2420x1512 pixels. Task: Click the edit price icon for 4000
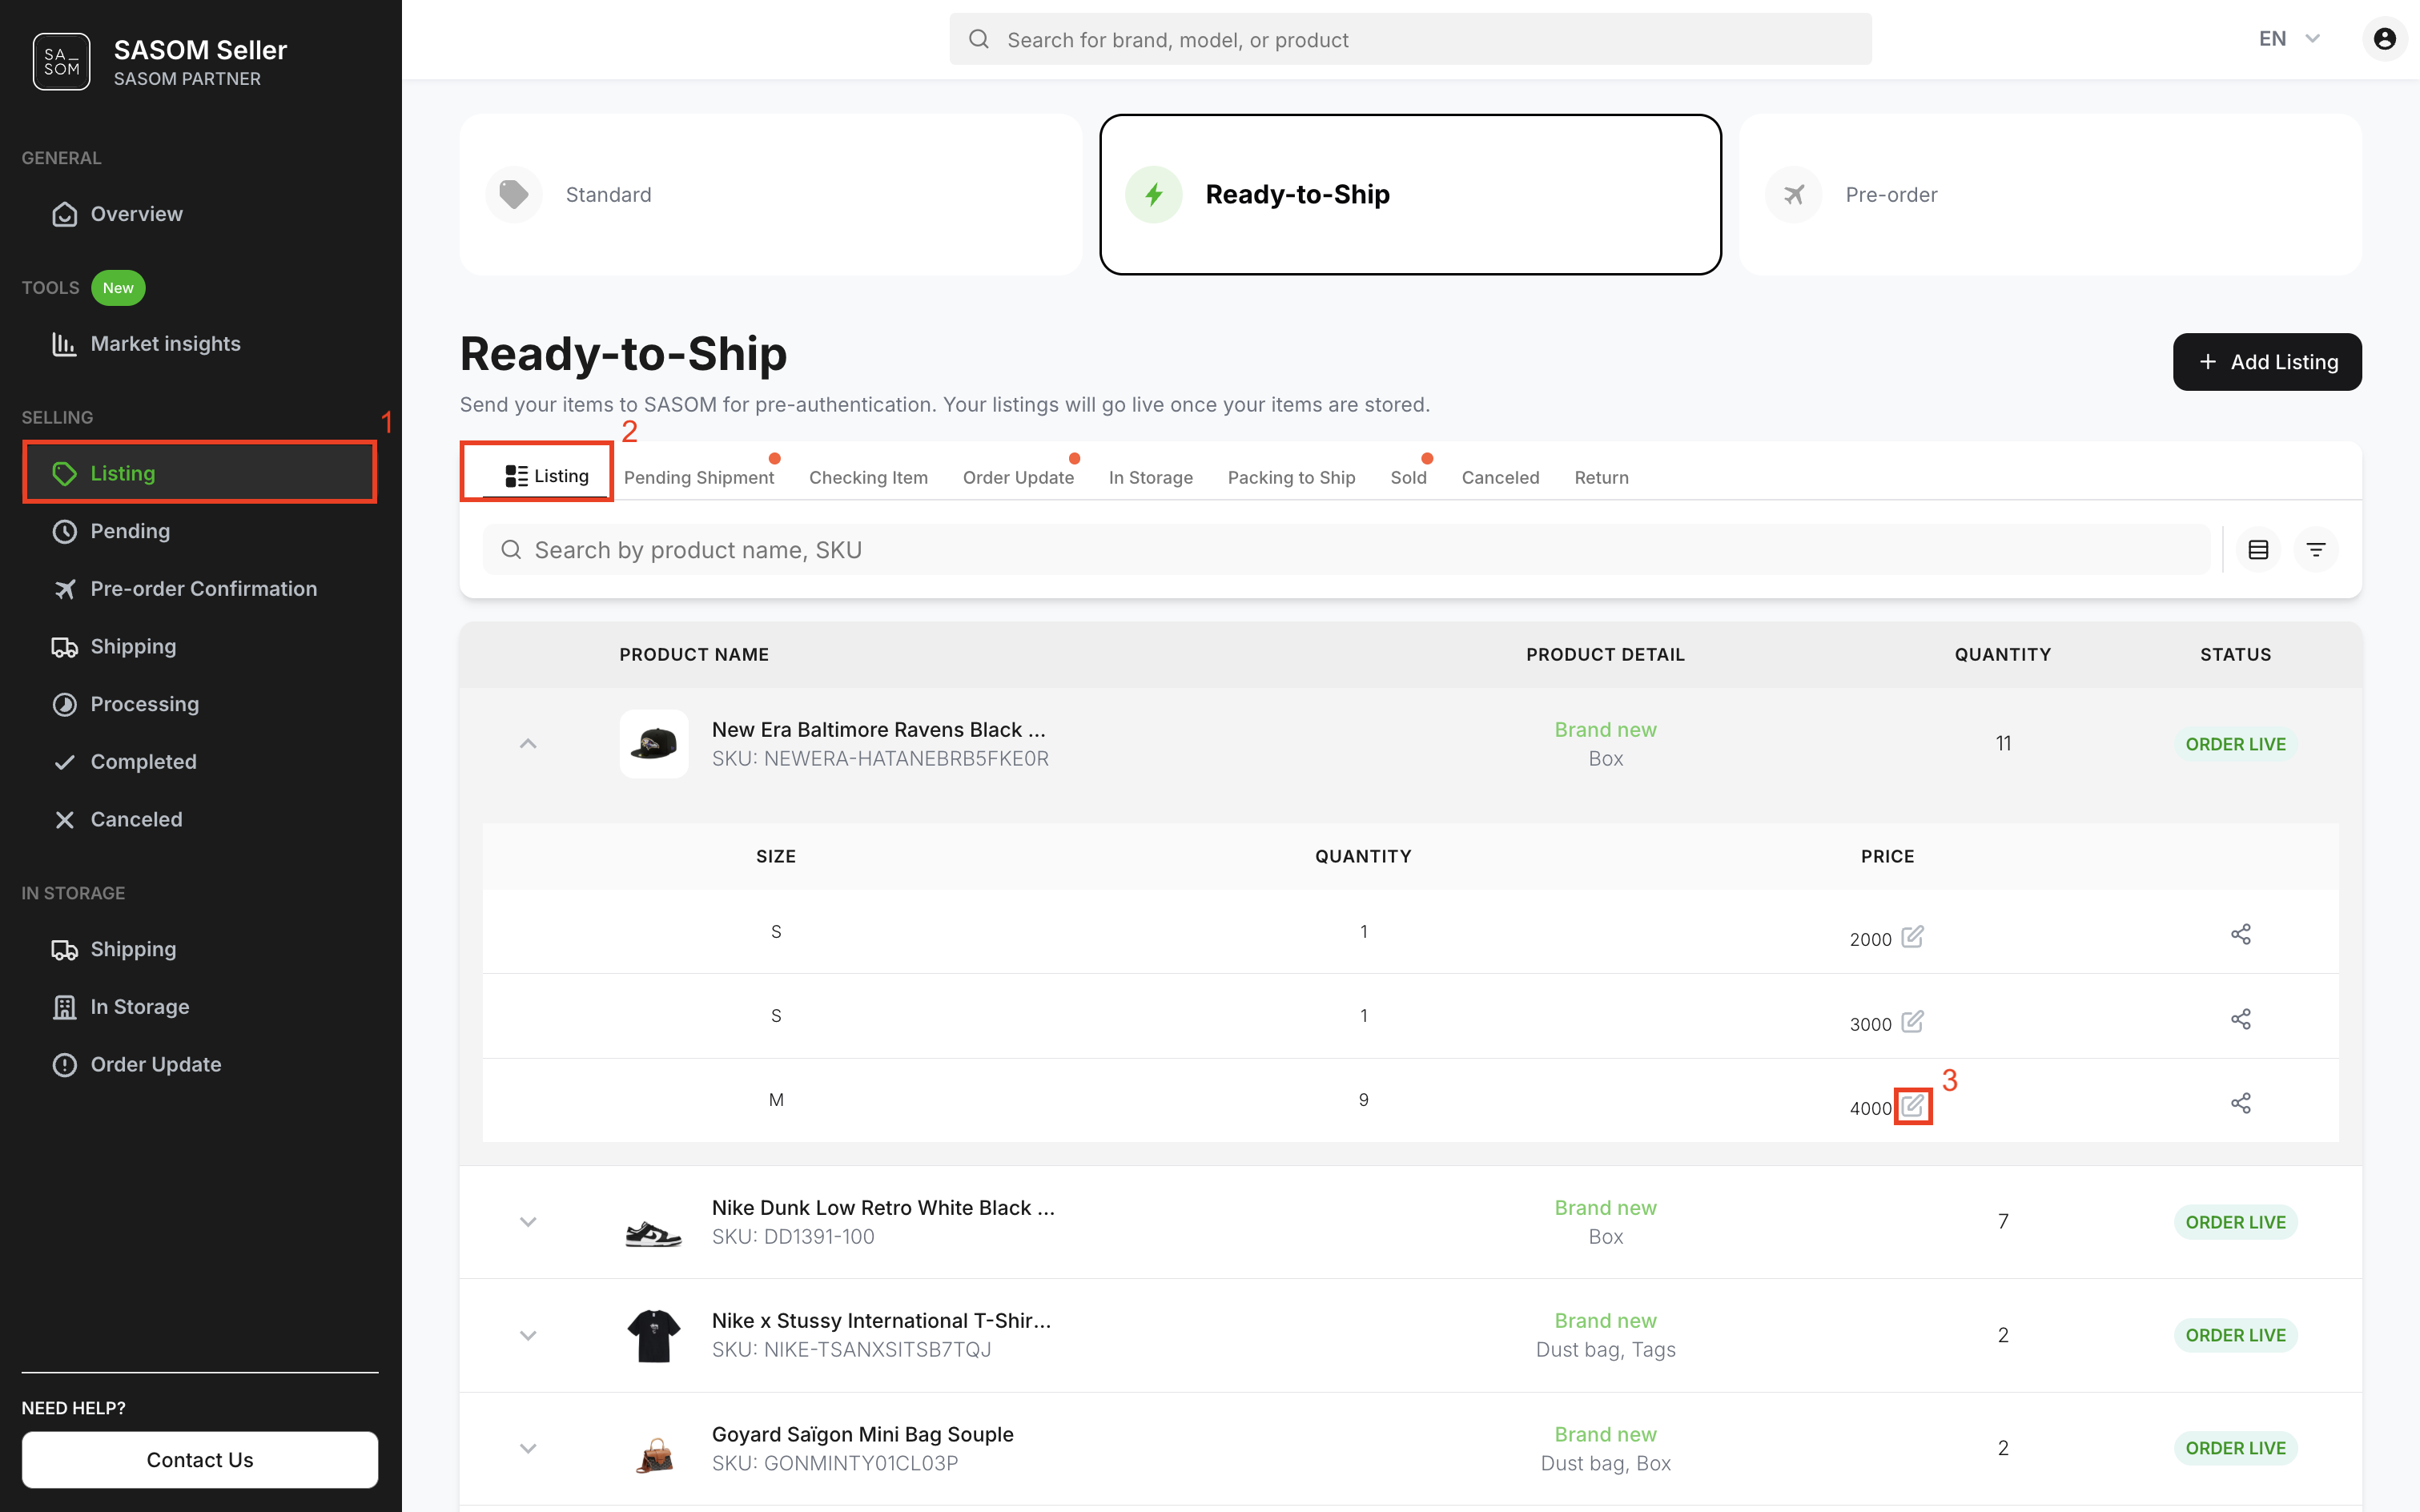point(1912,1105)
